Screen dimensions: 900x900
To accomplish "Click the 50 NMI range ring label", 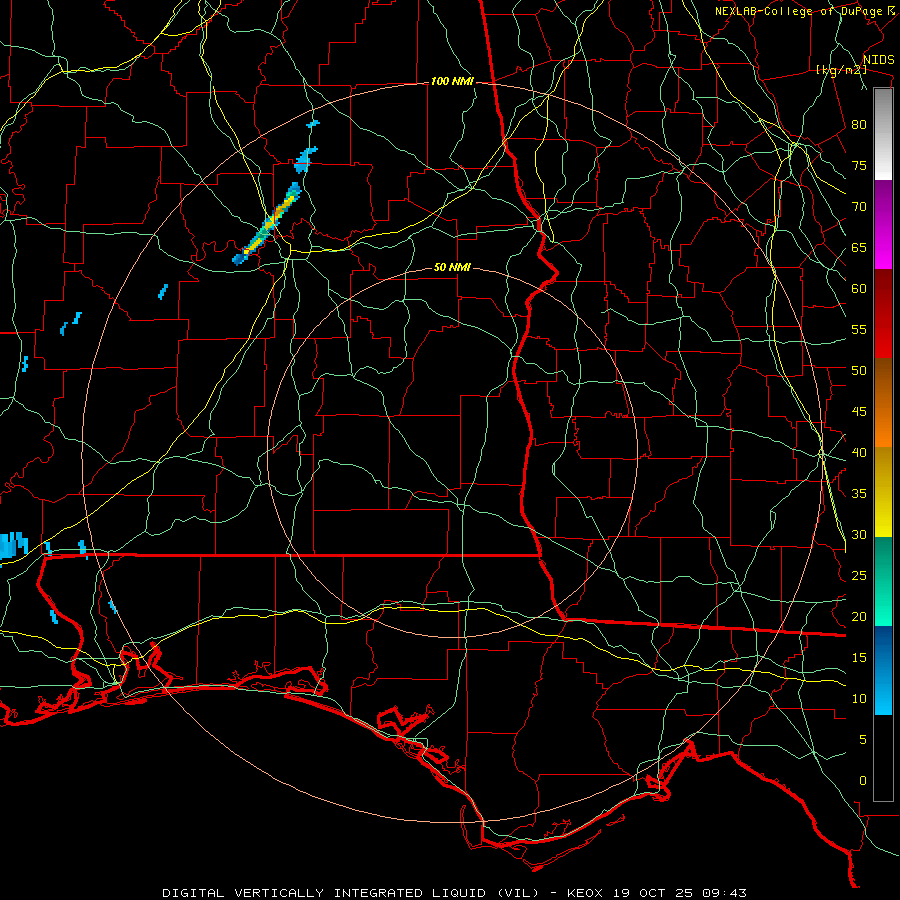I will (452, 267).
